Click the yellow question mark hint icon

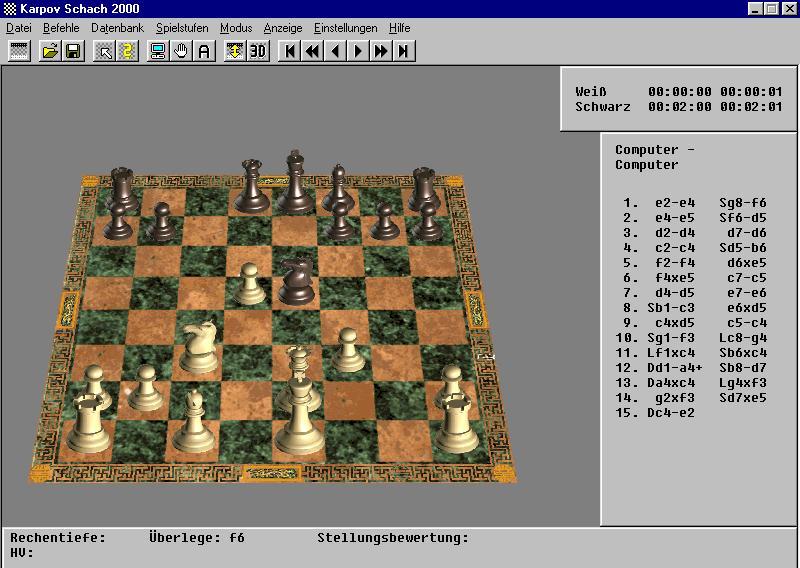(x=127, y=51)
